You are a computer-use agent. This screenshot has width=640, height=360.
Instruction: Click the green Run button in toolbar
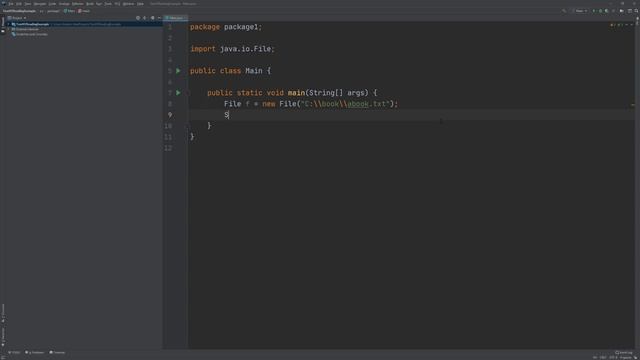[x=593, y=11]
